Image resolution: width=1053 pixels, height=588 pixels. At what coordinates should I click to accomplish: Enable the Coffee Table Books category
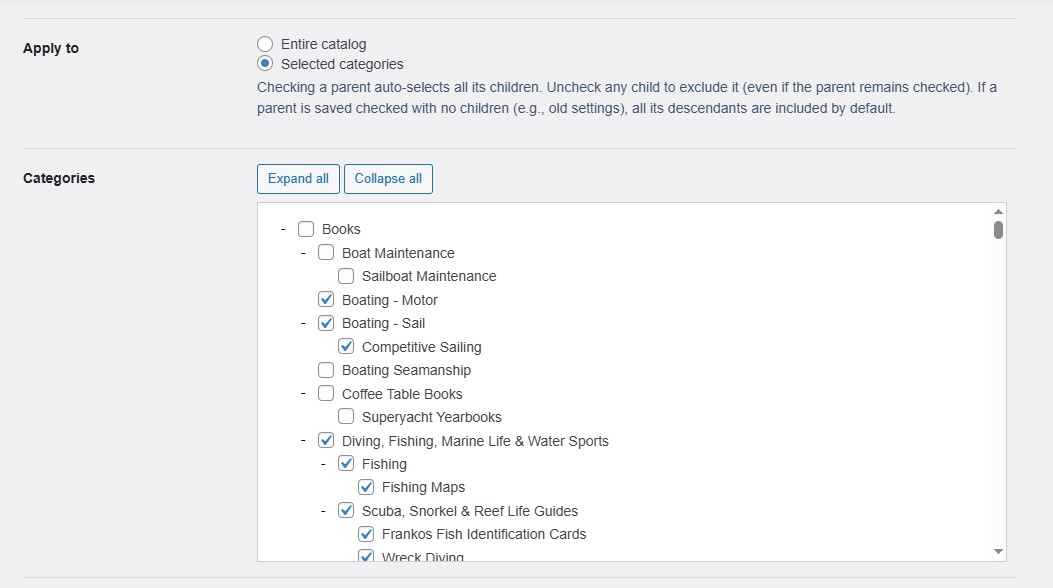point(325,393)
